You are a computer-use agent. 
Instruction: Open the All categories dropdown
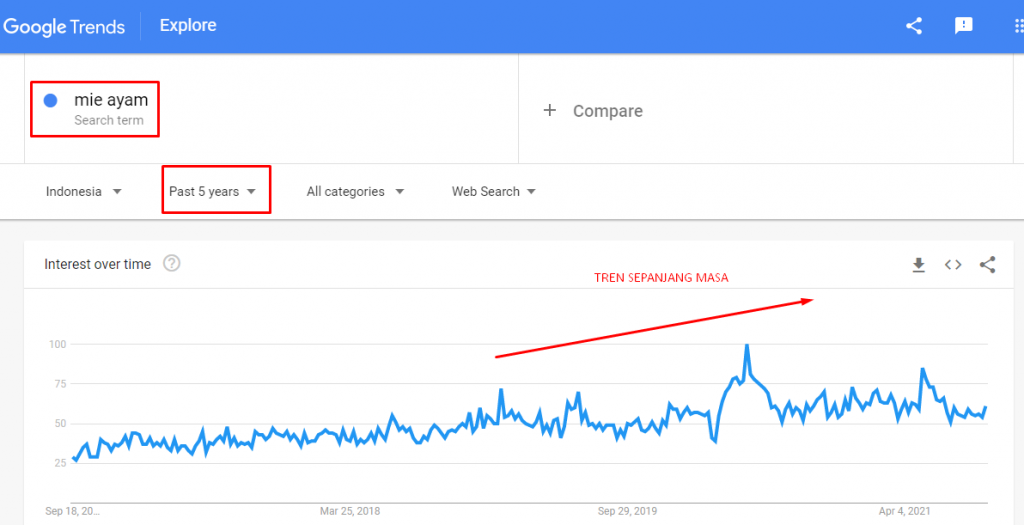click(x=355, y=191)
